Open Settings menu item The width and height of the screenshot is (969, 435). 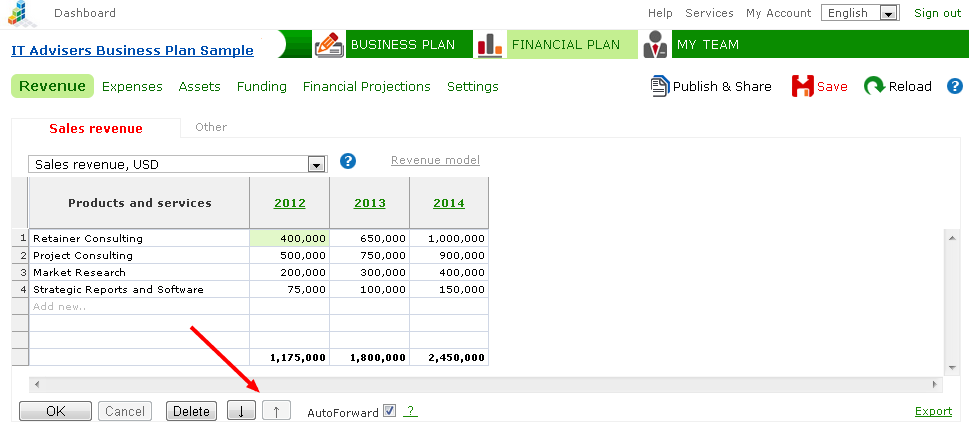[473, 87]
